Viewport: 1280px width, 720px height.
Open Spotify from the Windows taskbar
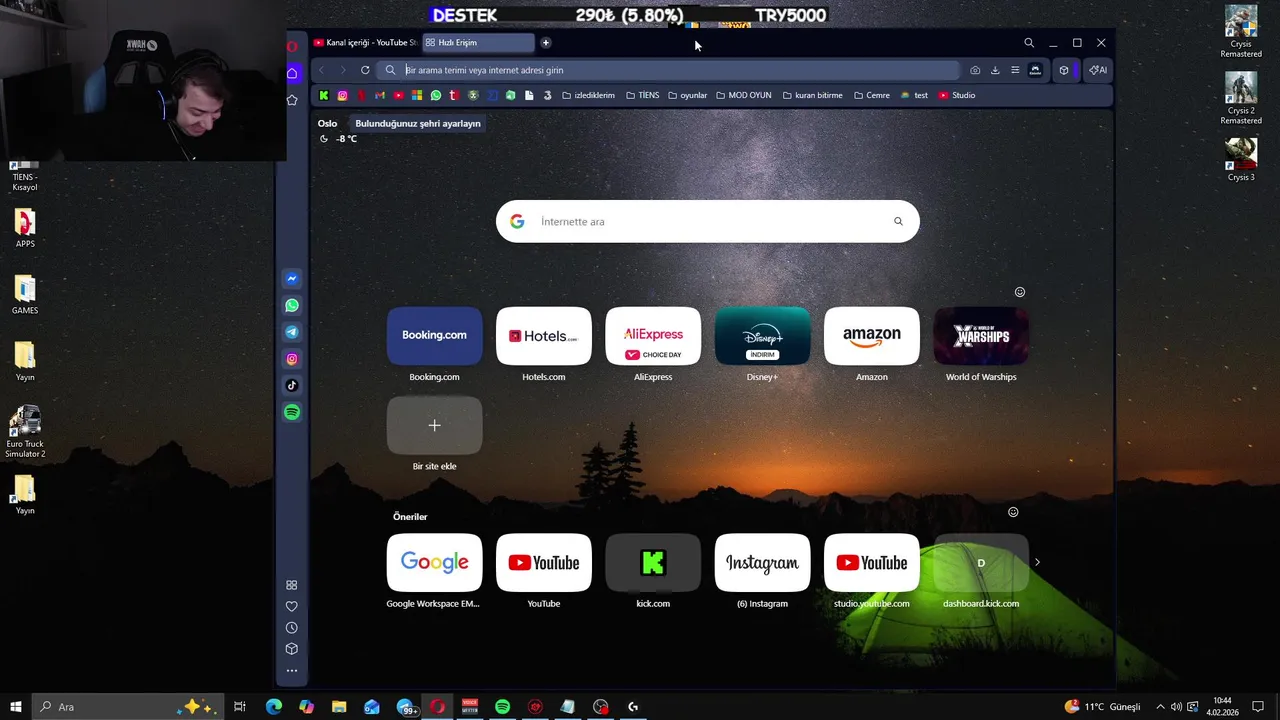[502, 707]
